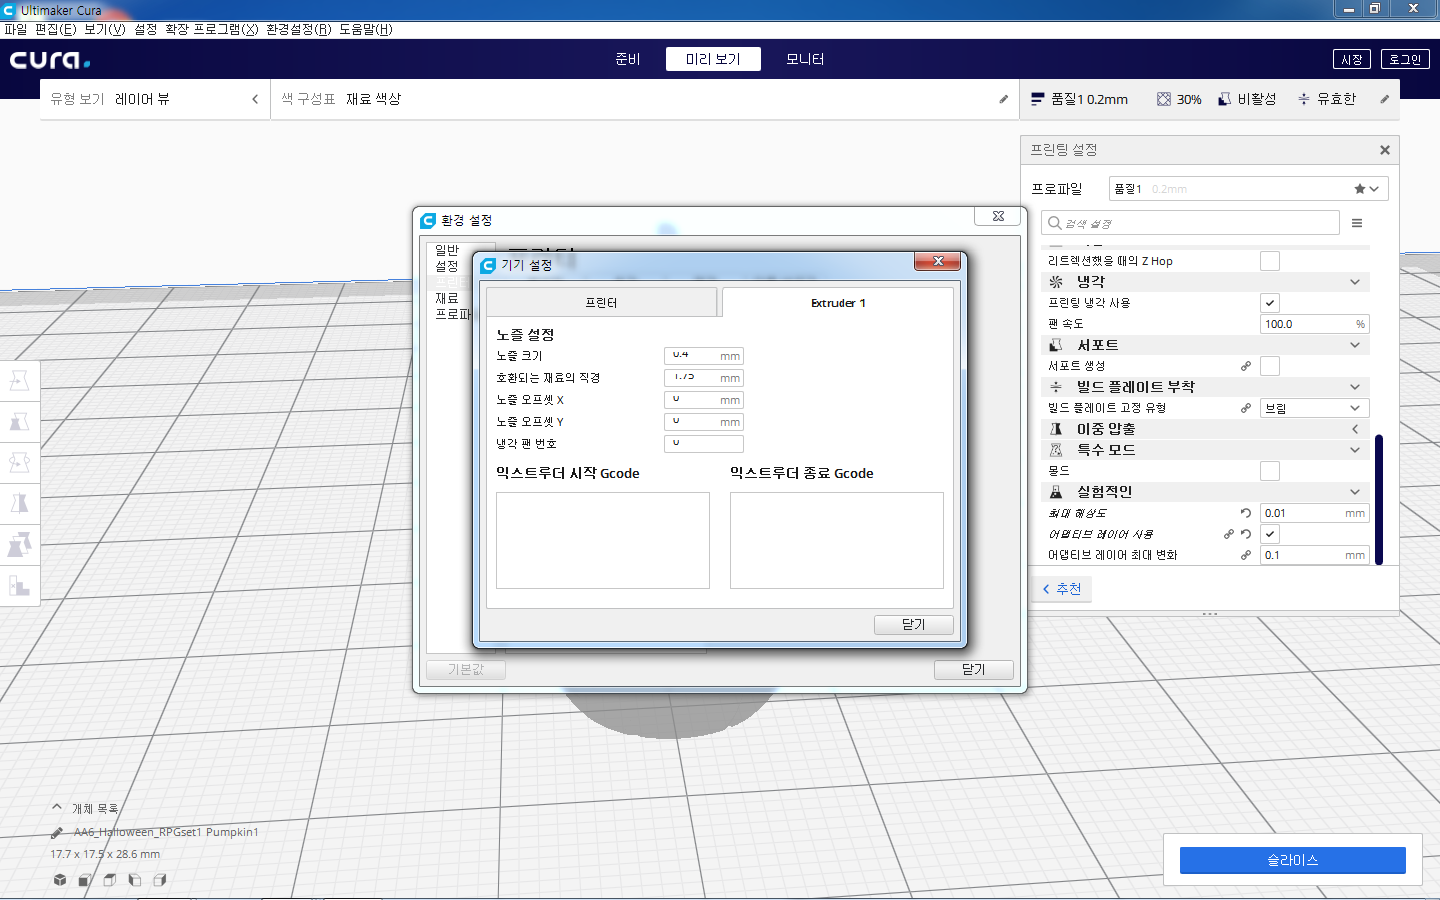Image resolution: width=1440 pixels, height=900 pixels.
Task: Click pencil icon next to Pumpkin1 filename
Action: [x=57, y=832]
